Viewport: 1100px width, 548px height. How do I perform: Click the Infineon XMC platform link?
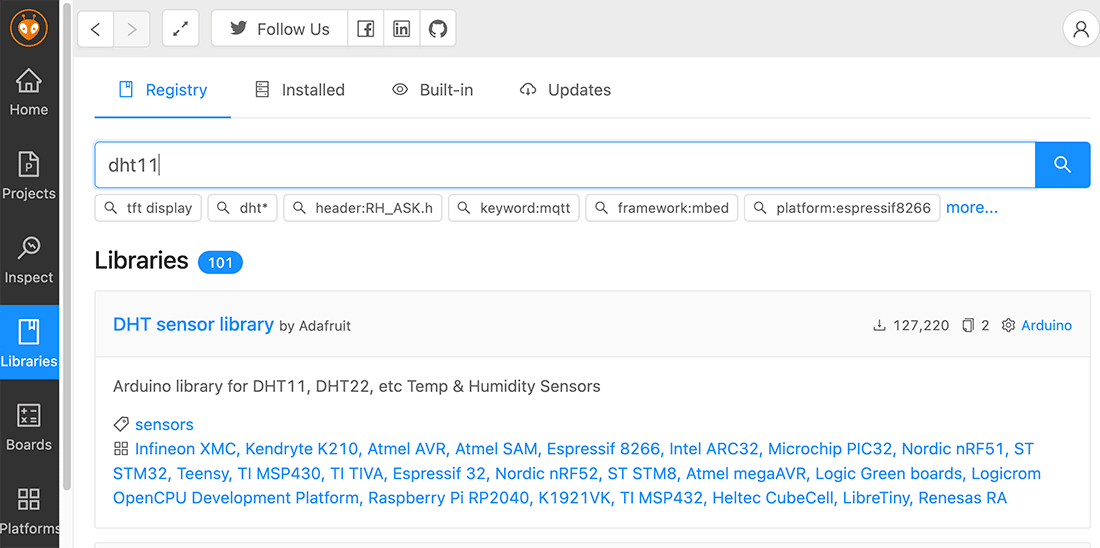pos(186,449)
